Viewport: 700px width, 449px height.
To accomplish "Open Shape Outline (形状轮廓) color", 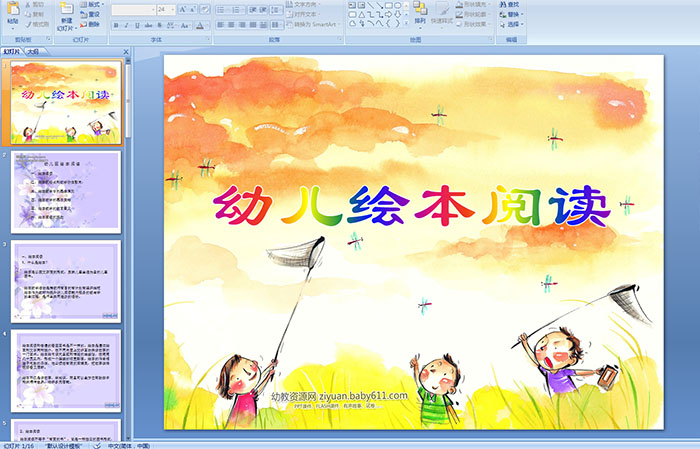I will (473, 14).
